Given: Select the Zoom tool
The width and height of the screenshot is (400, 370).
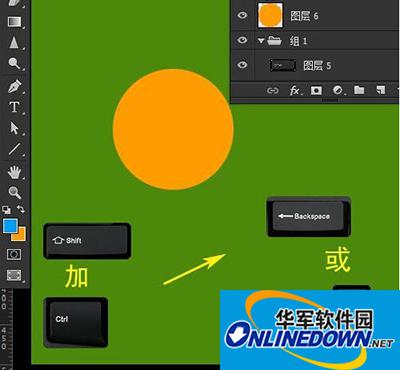Looking at the screenshot, I should point(14,192).
